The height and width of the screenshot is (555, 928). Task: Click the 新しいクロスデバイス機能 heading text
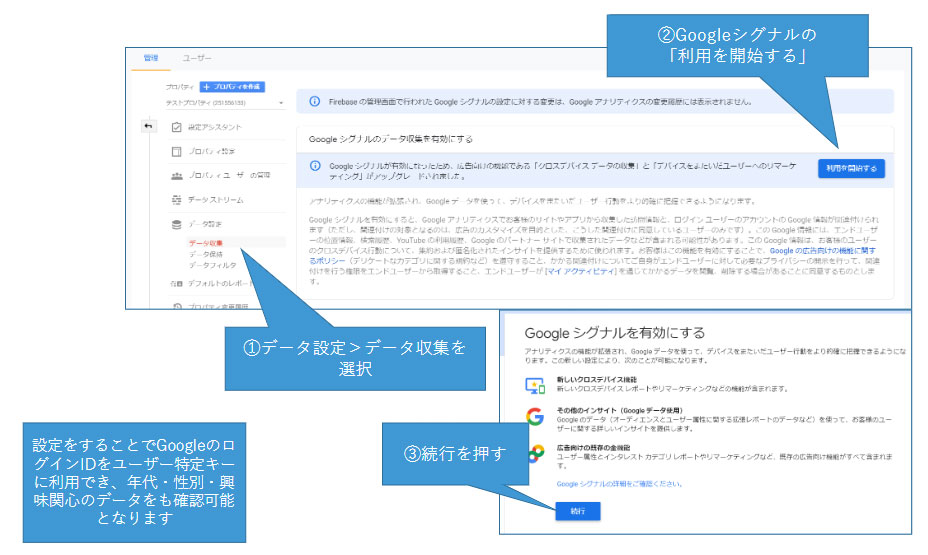pyautogui.click(x=597, y=380)
